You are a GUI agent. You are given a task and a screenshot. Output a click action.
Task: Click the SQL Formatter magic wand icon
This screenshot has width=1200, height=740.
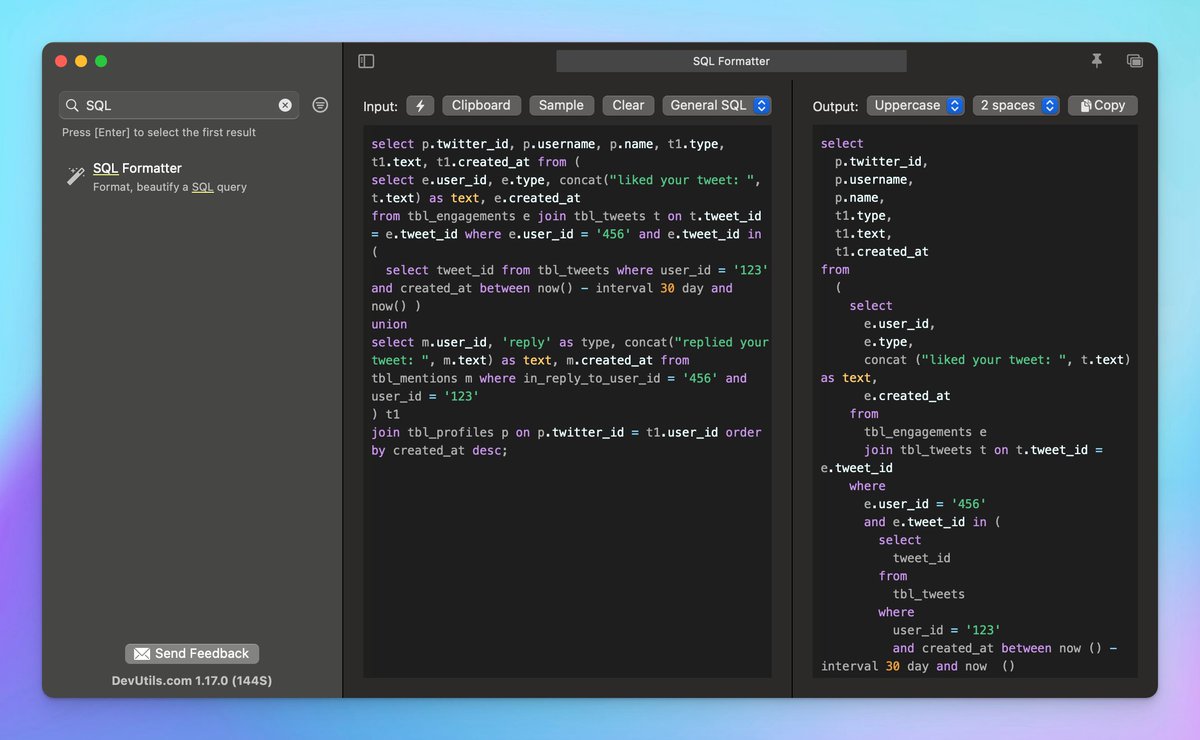click(76, 176)
